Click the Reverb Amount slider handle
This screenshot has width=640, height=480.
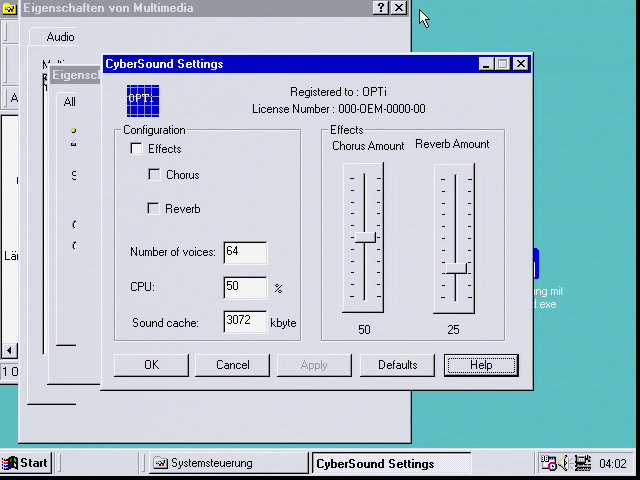click(x=456, y=268)
